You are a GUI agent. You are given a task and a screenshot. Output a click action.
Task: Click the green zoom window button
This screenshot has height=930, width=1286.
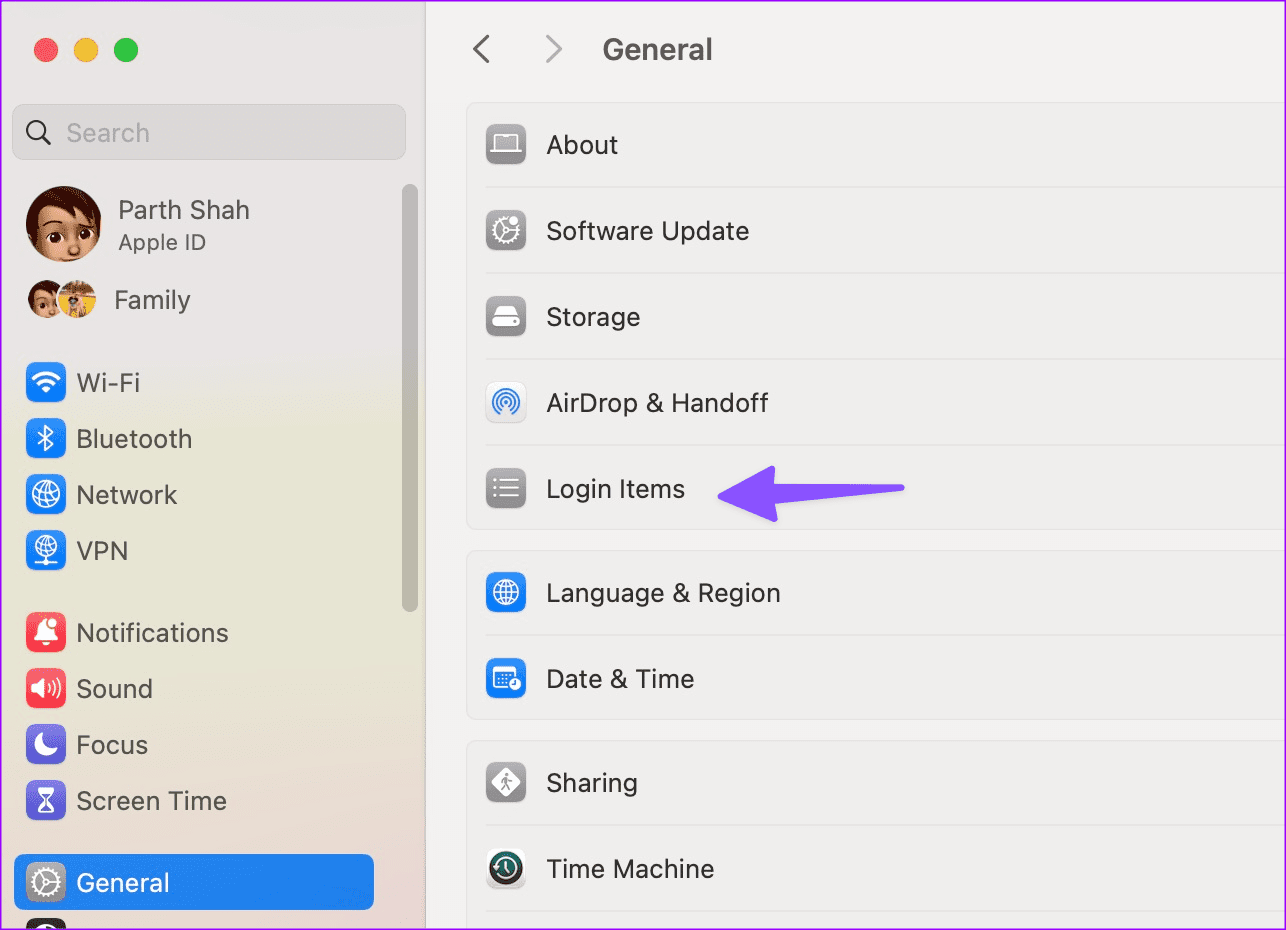pyautogui.click(x=126, y=50)
